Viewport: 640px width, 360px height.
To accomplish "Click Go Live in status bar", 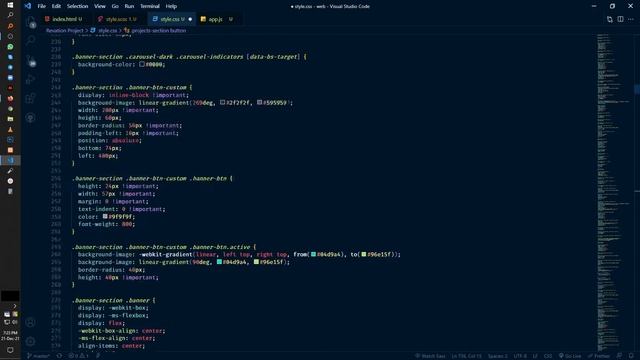I will click(x=570, y=356).
